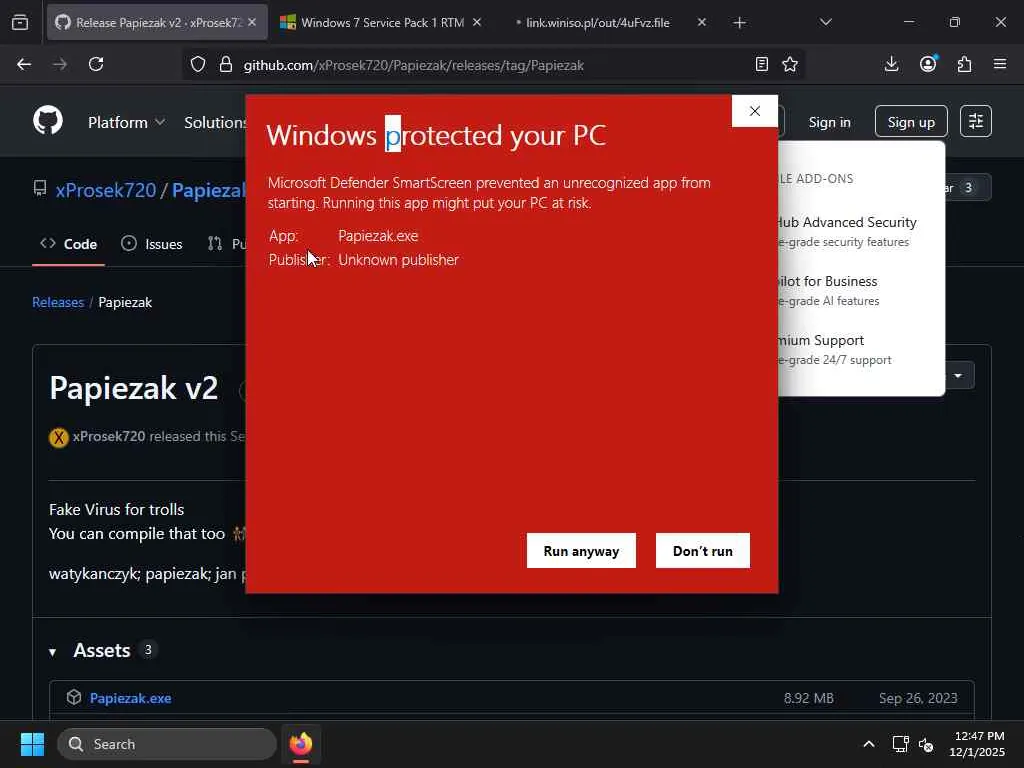Image resolution: width=1024 pixels, height=768 pixels.
Task: Show hidden system tray icons
Action: click(869, 744)
